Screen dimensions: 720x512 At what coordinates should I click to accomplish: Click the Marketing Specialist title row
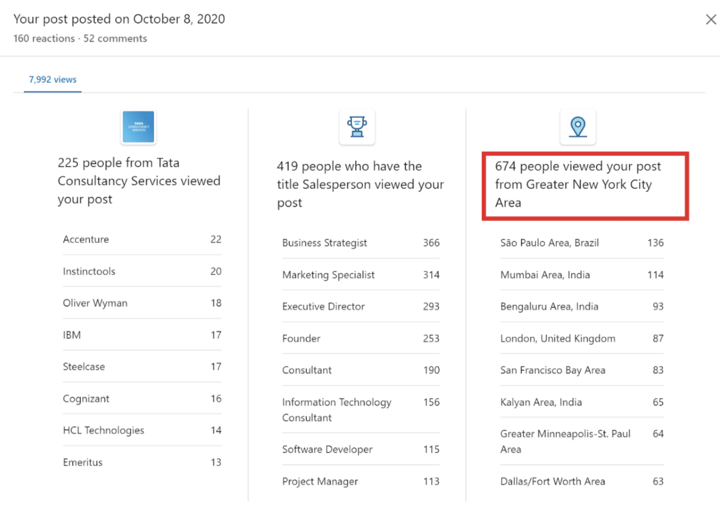(x=360, y=275)
